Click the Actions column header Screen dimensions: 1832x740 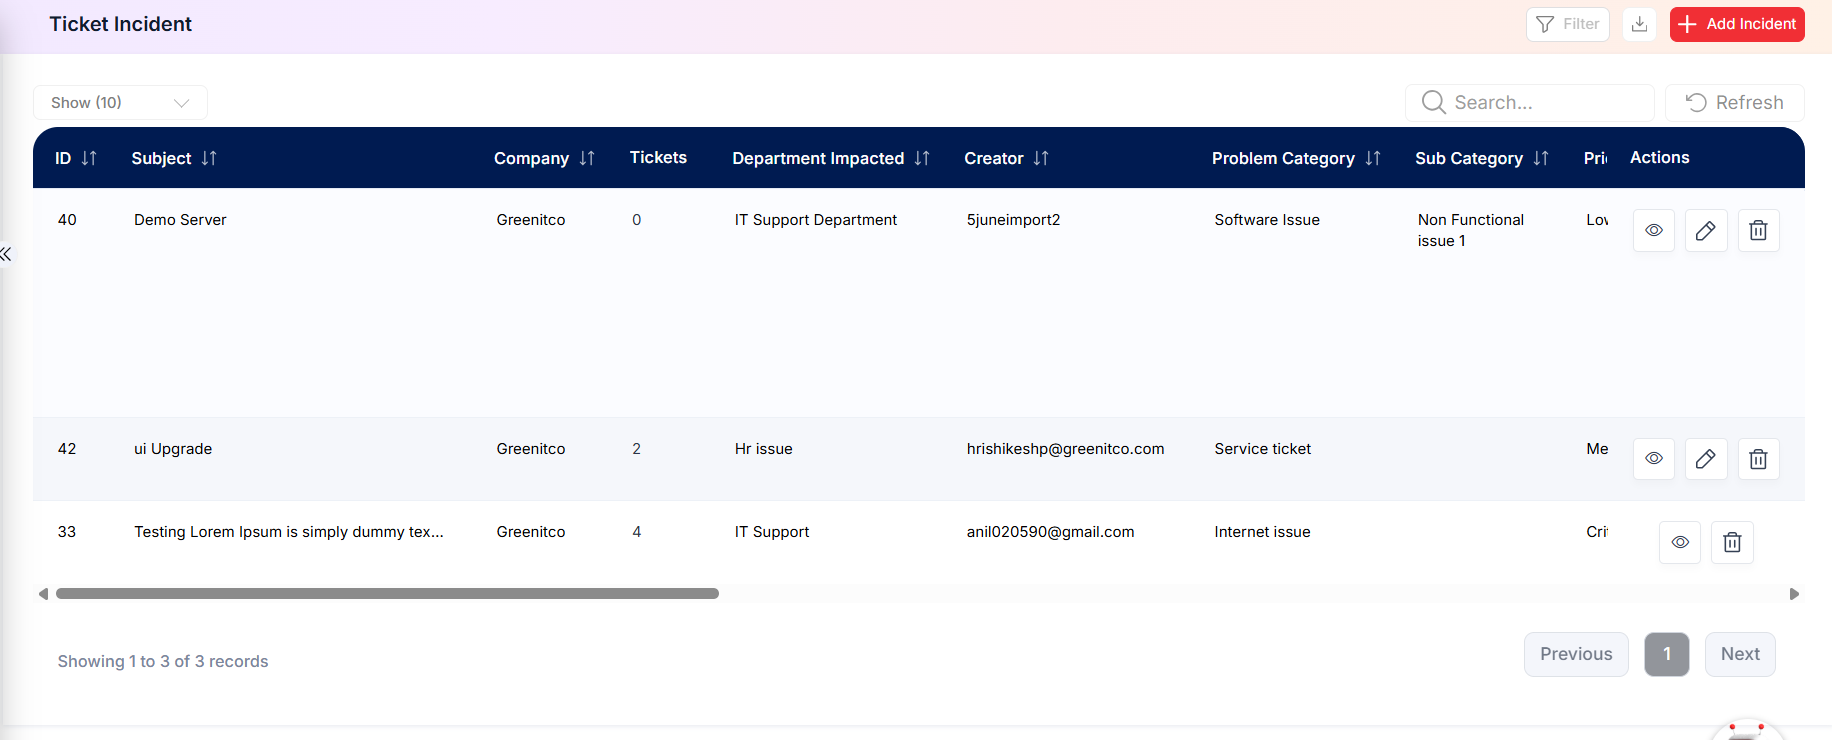click(x=1660, y=157)
